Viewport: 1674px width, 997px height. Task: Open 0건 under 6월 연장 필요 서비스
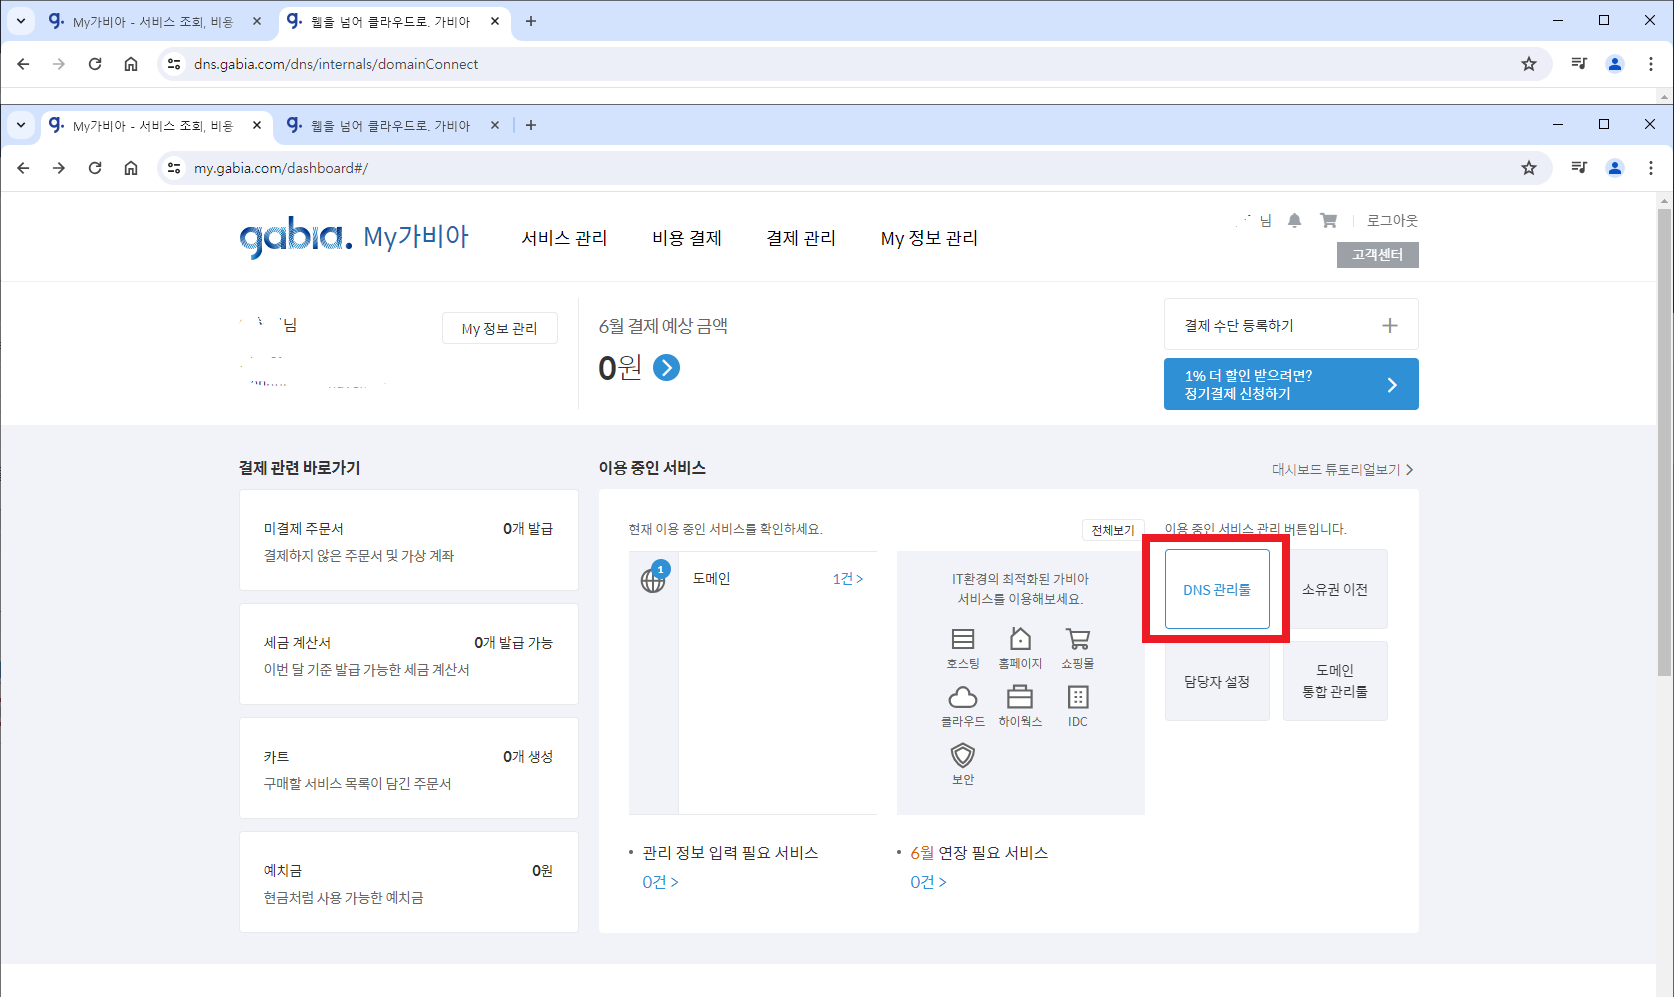pos(928,882)
